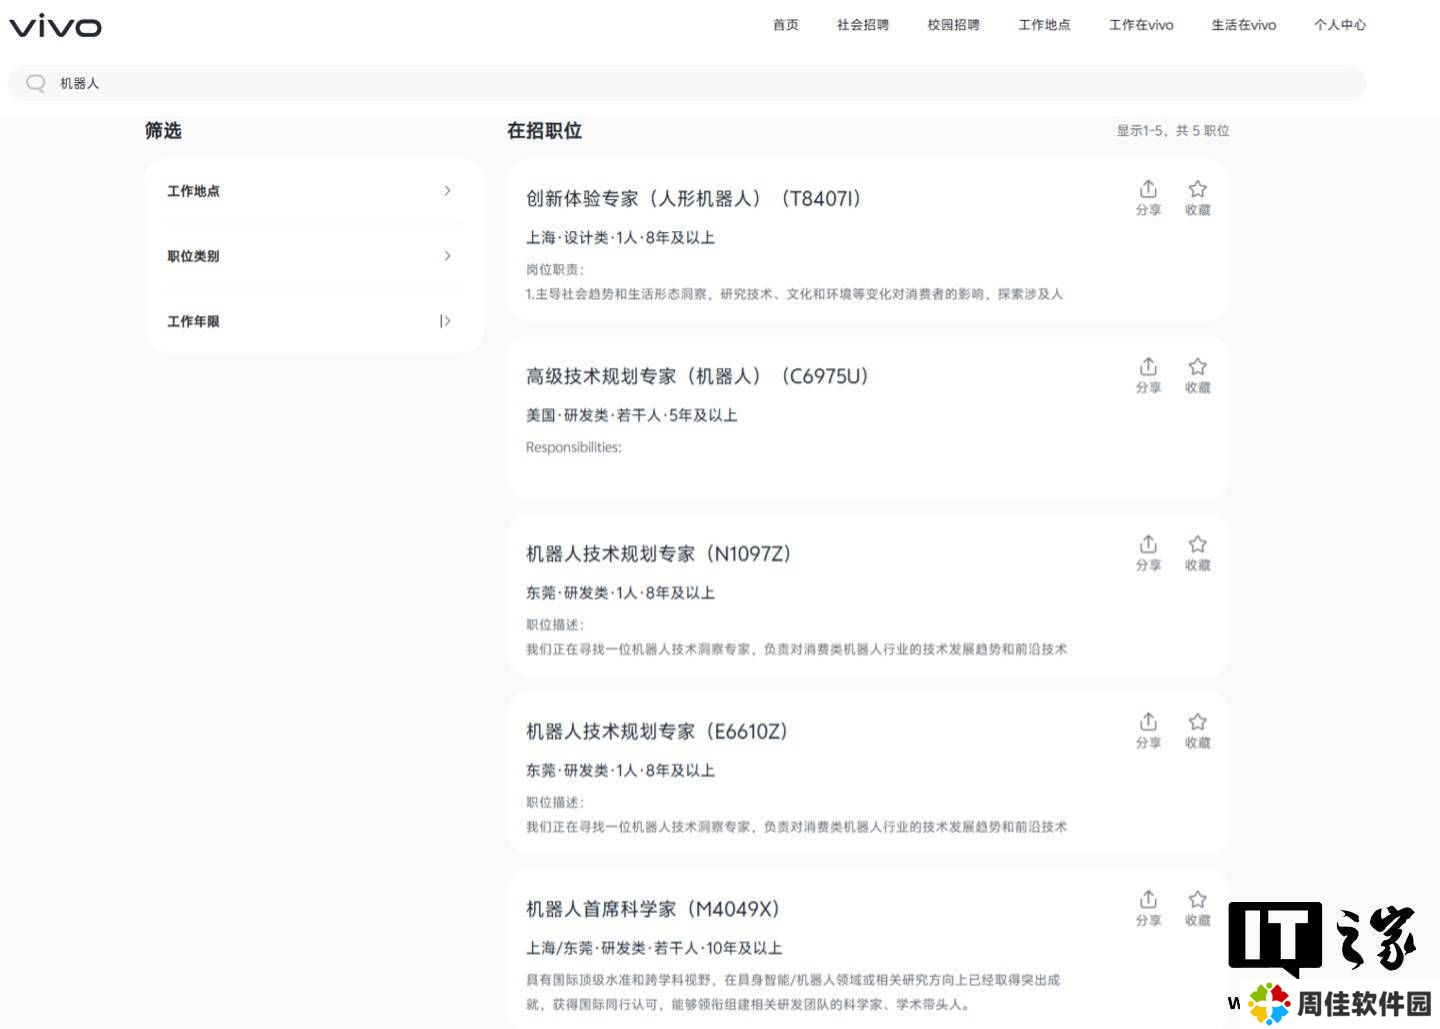Viewport: 1440px width, 1029px height.
Task: Click text 美国·研发类·若干人·5年及以上
Action: 632,415
